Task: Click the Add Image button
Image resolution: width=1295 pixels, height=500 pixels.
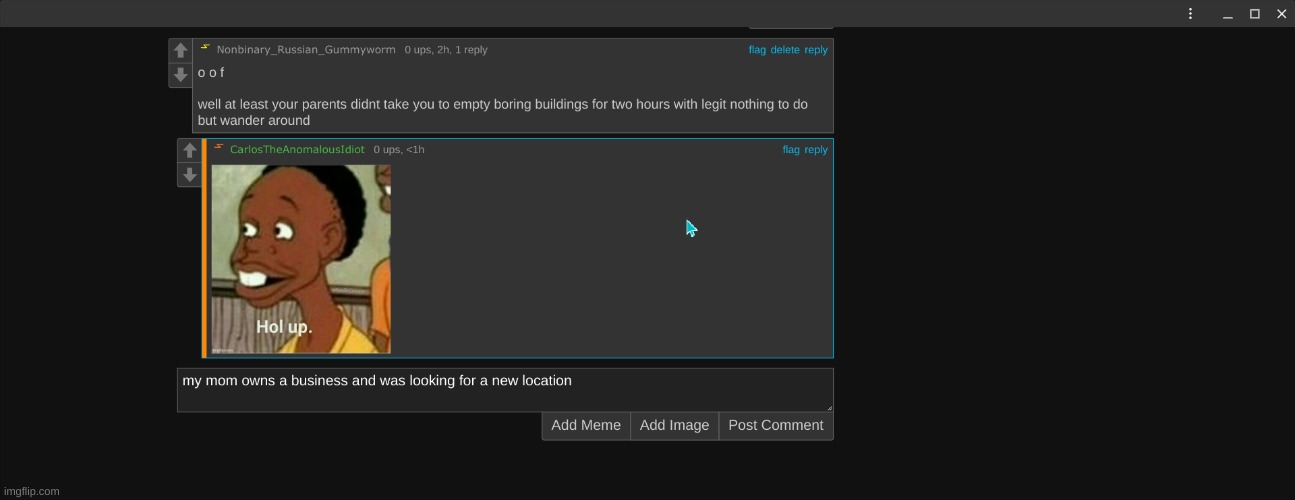Action: [x=674, y=425]
